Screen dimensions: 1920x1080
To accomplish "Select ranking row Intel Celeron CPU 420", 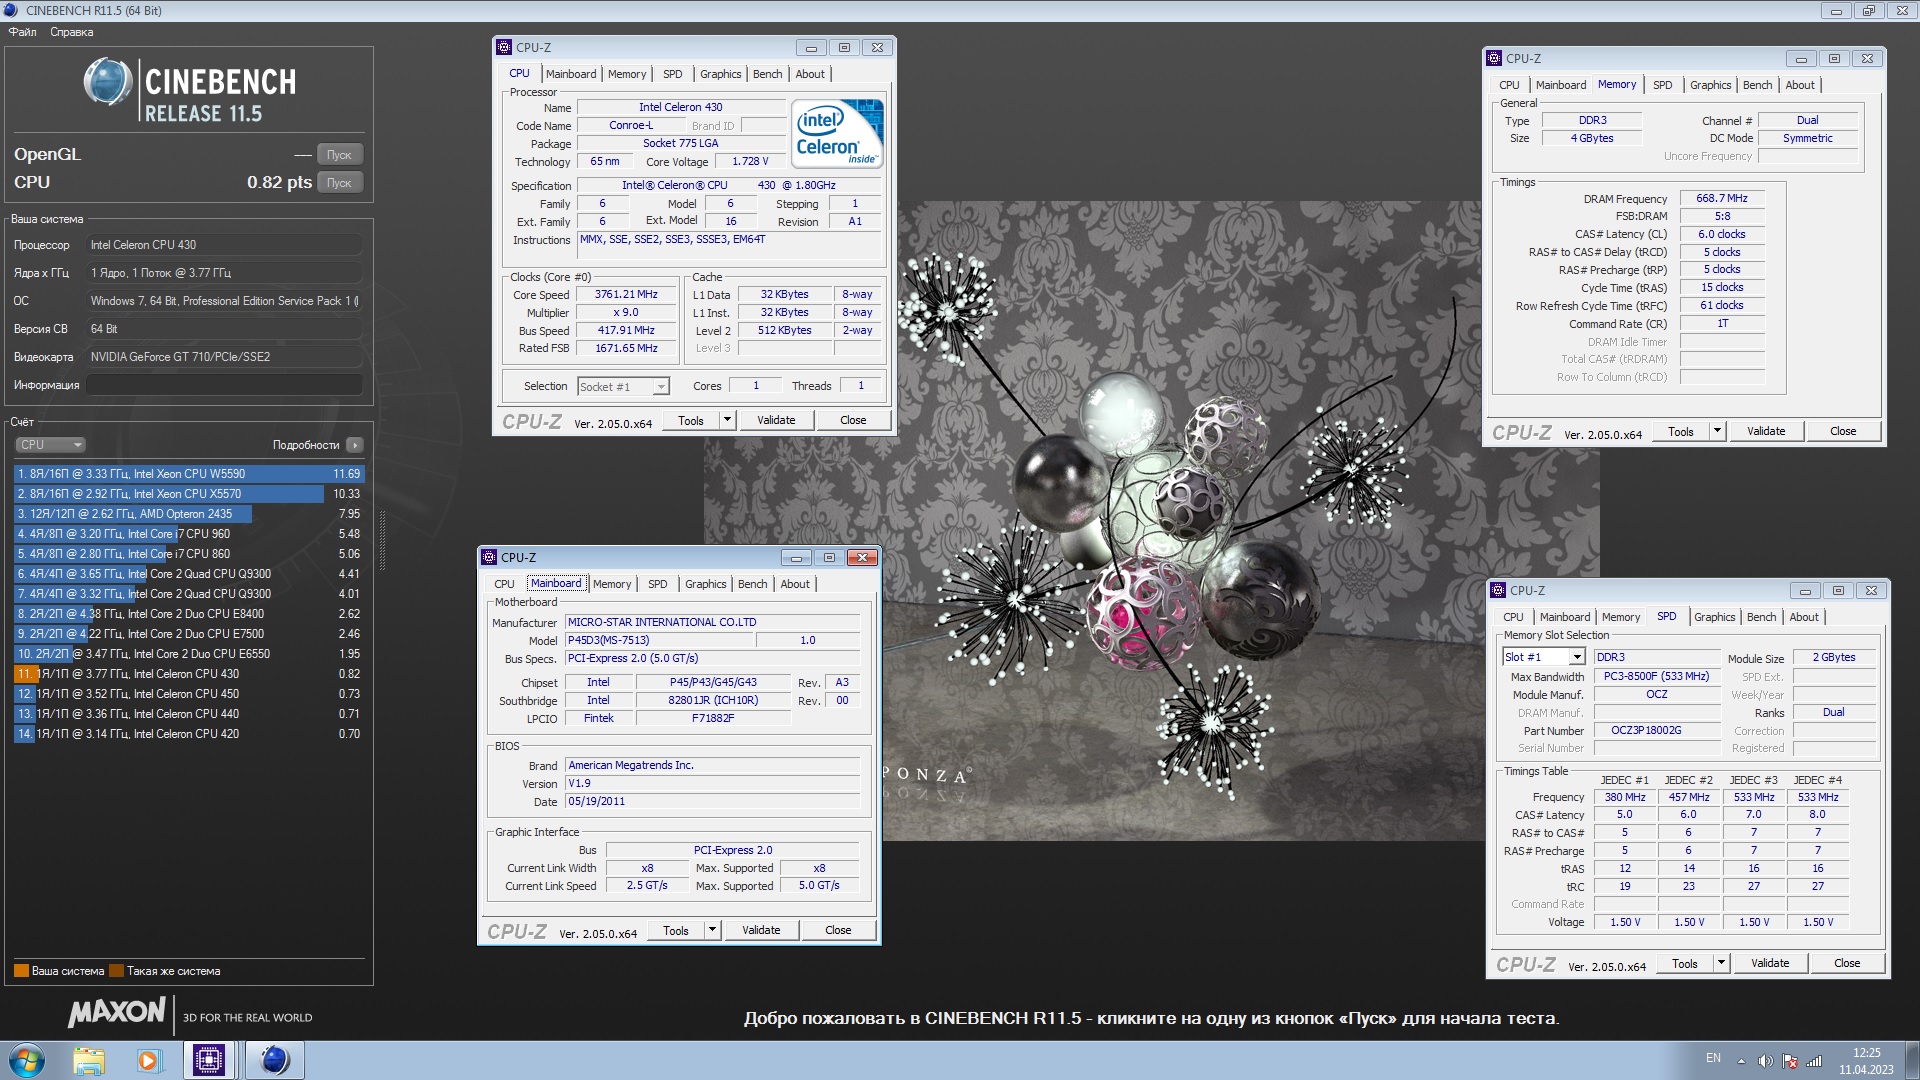I will (x=189, y=734).
